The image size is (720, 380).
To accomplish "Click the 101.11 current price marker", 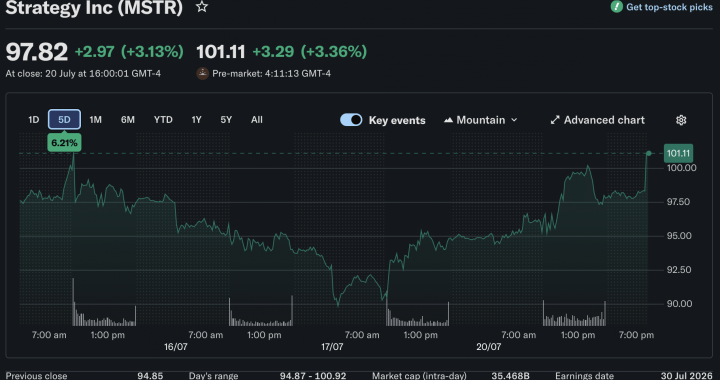I will tap(678, 153).
